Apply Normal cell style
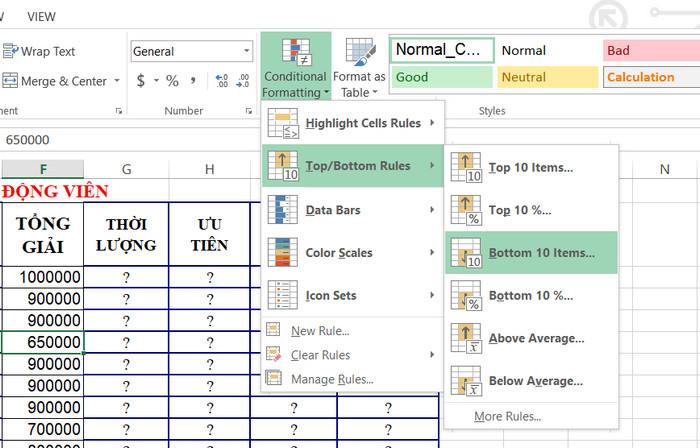 click(x=547, y=50)
